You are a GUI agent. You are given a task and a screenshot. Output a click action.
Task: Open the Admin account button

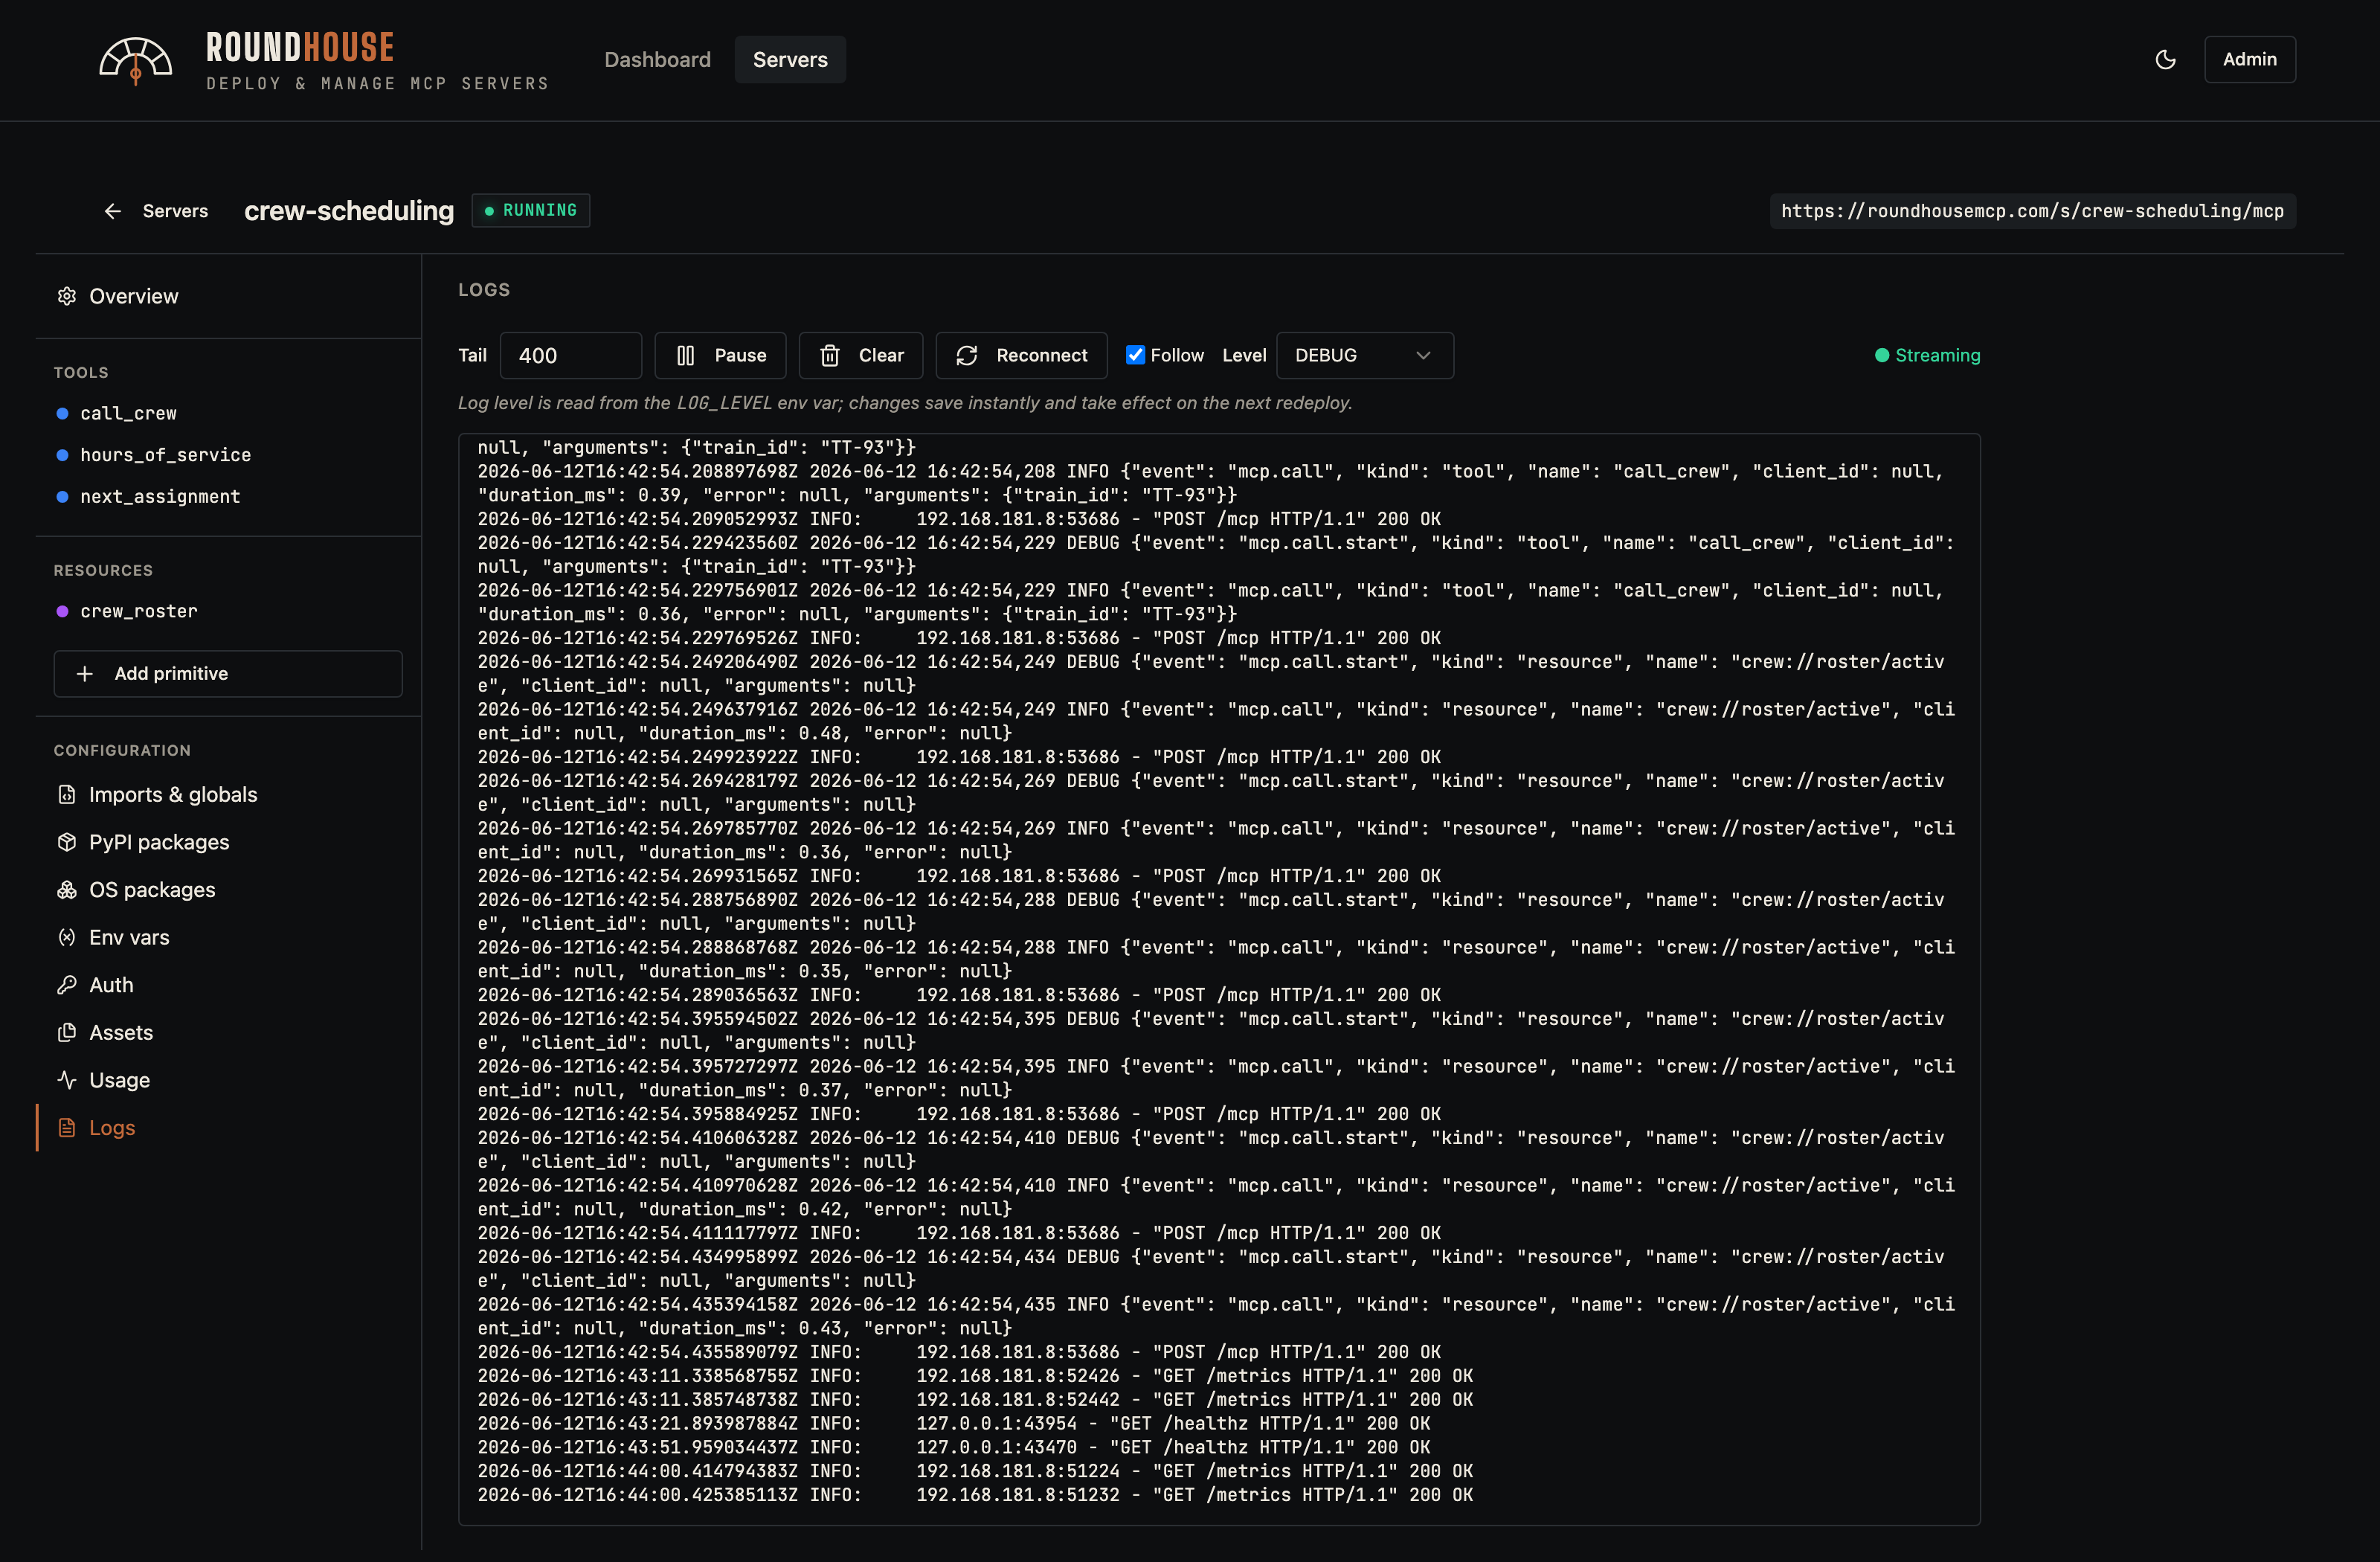click(x=2249, y=59)
